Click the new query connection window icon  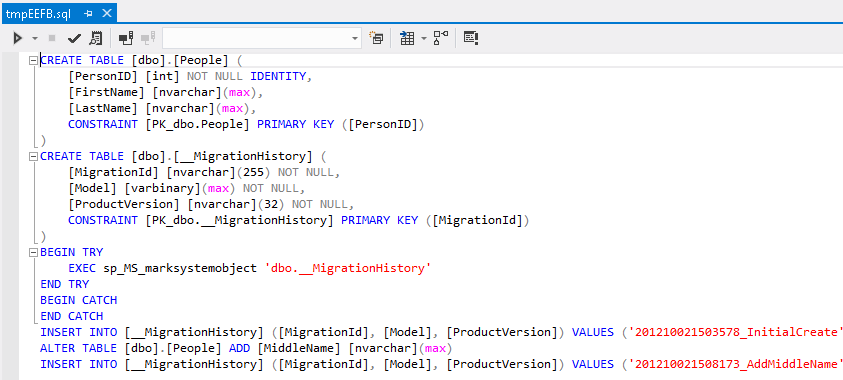pos(376,38)
